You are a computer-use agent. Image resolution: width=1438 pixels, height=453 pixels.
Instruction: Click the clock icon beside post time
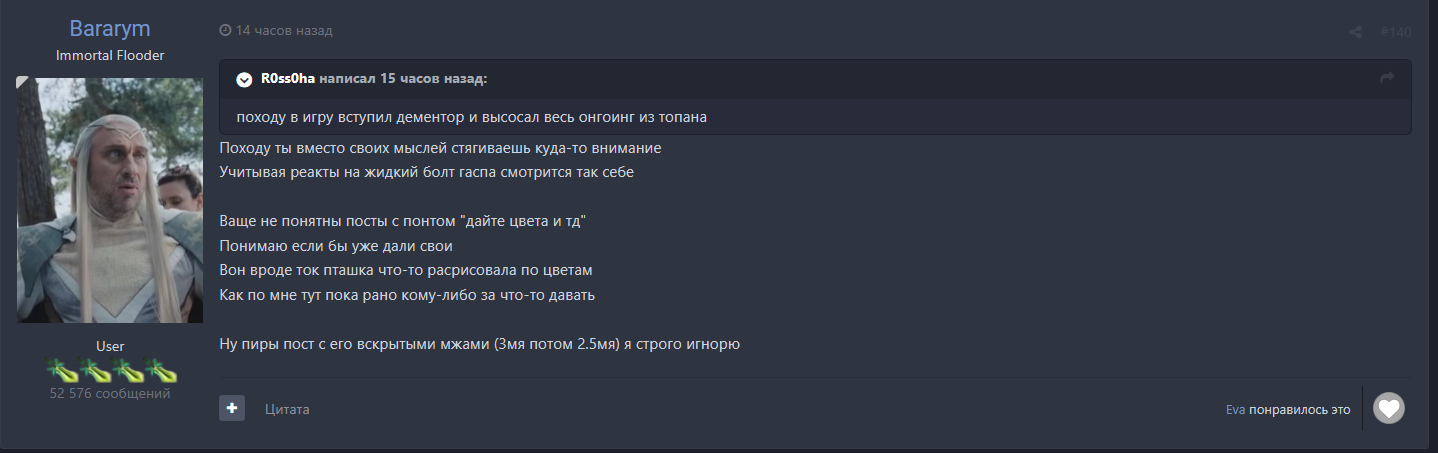225,31
